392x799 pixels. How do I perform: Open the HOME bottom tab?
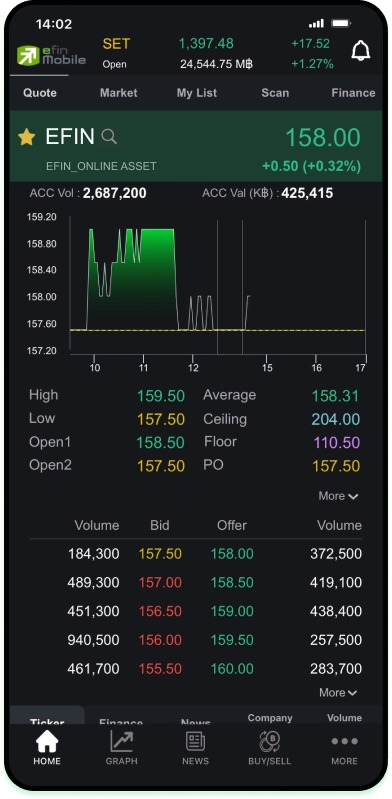(47, 748)
